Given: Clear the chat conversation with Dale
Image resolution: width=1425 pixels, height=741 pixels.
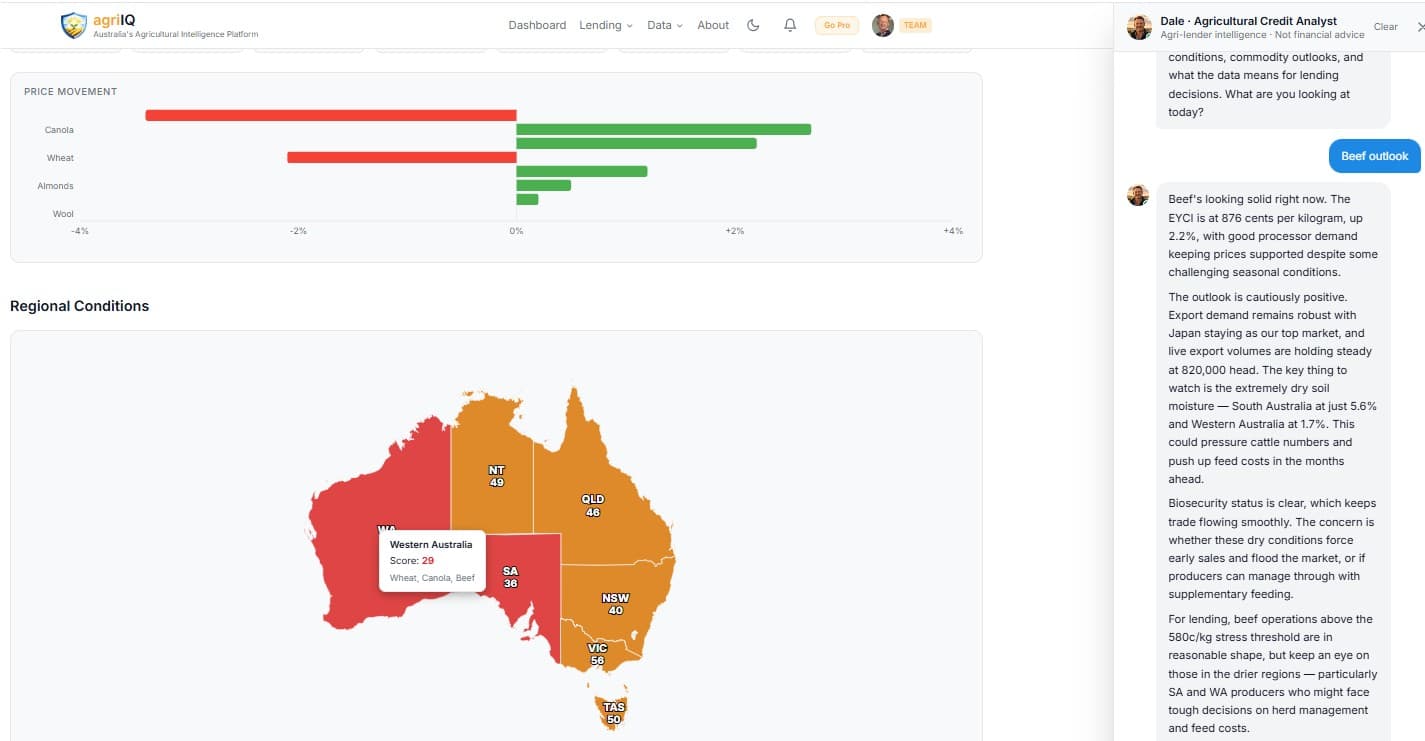Looking at the screenshot, I should [1385, 26].
